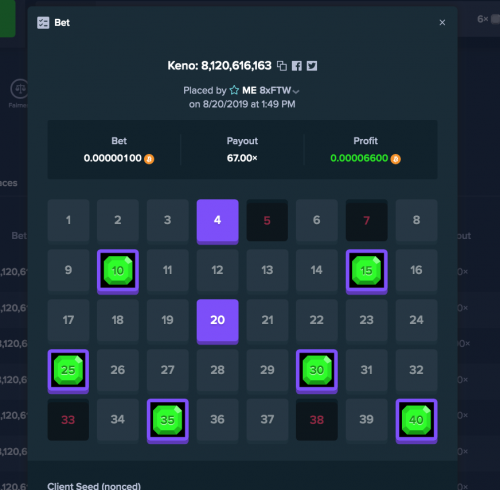
Task: Pick Keno tile number 6
Action: click(x=317, y=220)
